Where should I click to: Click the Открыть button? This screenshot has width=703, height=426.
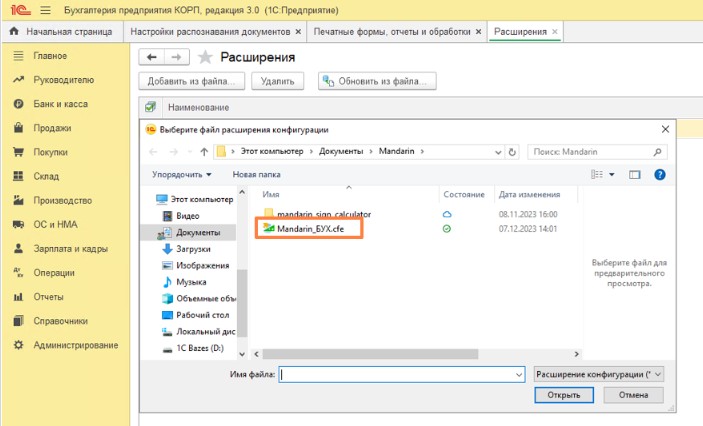[x=564, y=395]
